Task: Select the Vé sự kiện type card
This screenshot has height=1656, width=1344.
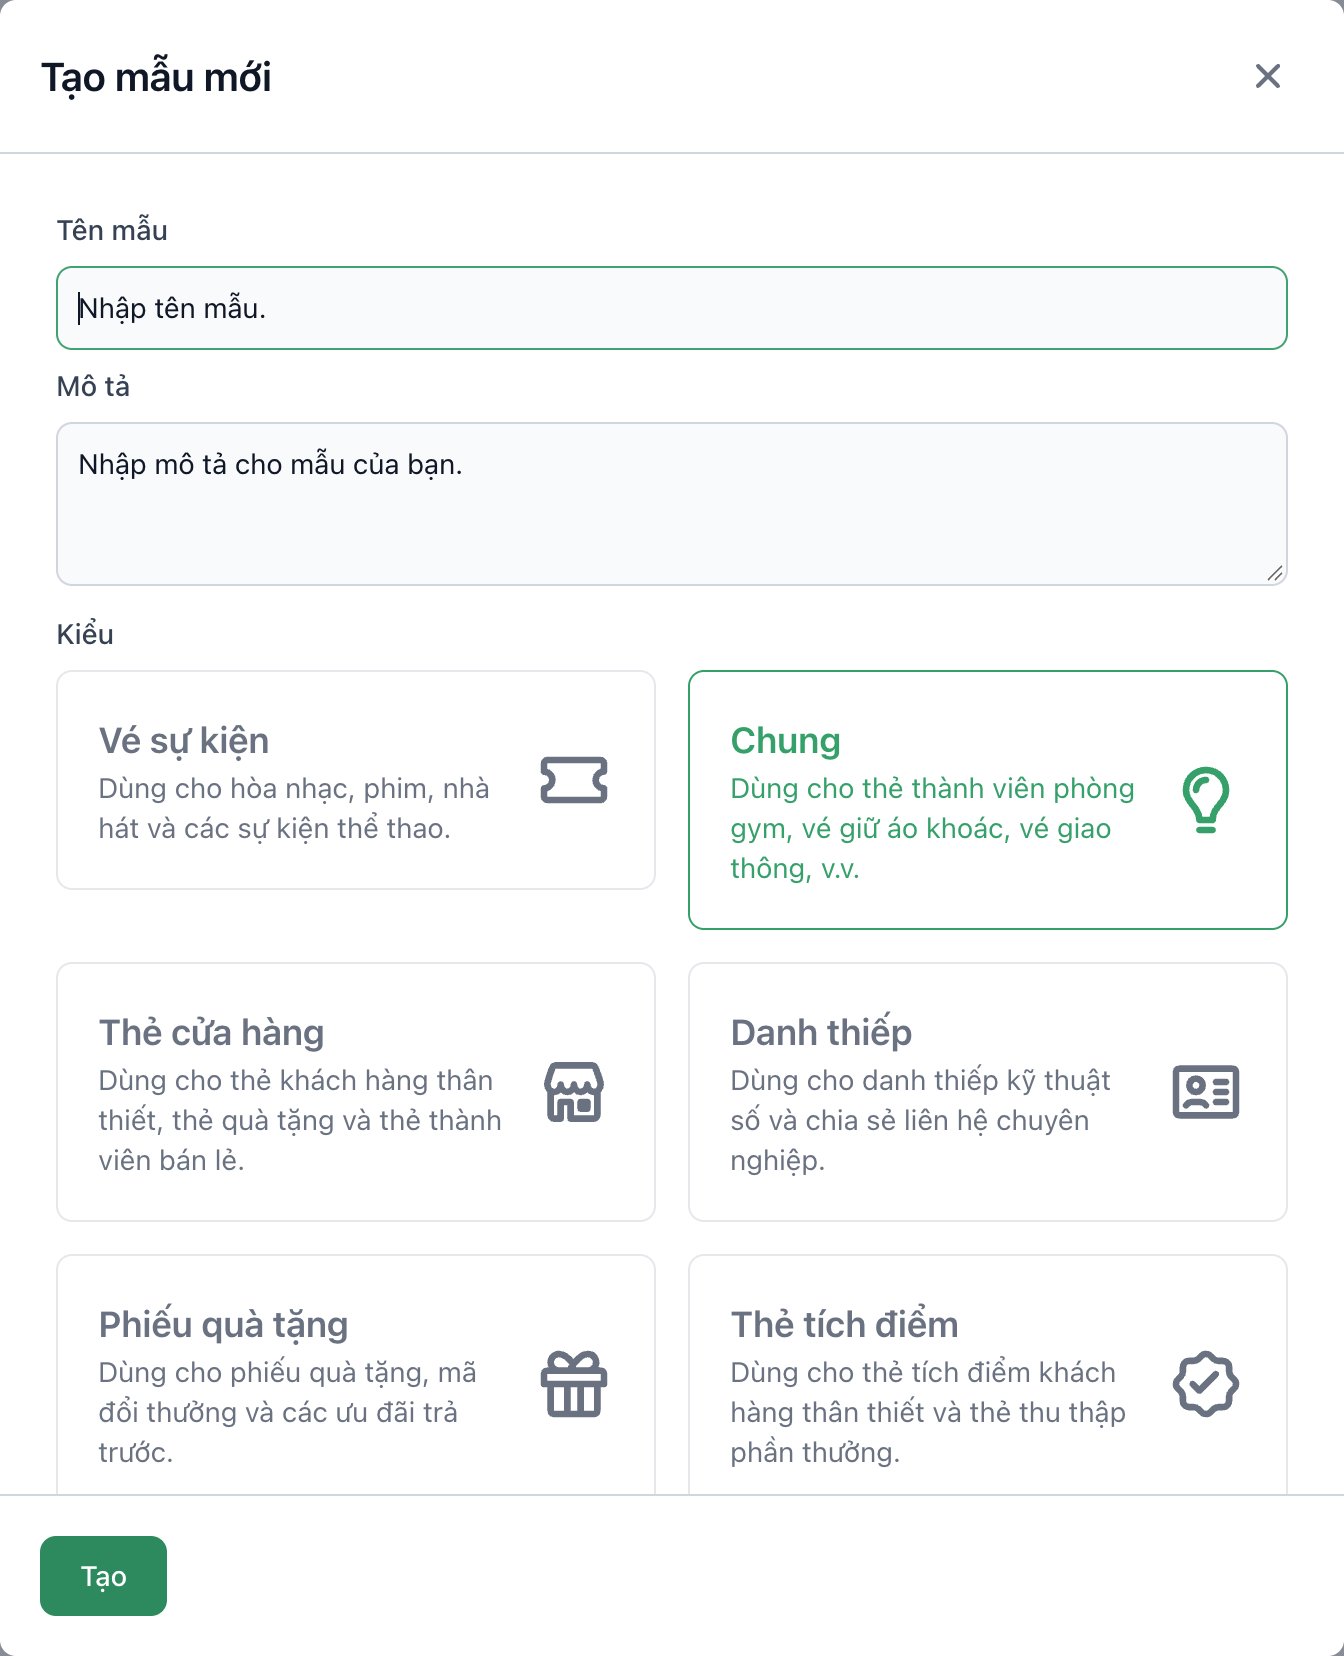Action: (x=356, y=780)
